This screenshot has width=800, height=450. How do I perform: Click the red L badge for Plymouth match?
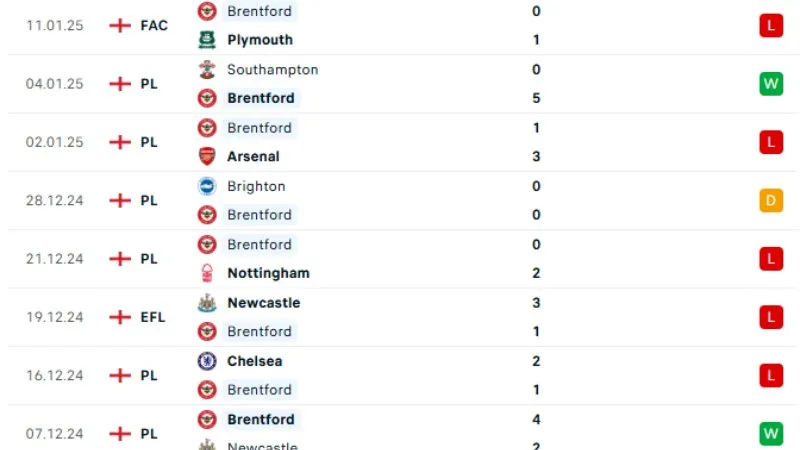coord(770,26)
